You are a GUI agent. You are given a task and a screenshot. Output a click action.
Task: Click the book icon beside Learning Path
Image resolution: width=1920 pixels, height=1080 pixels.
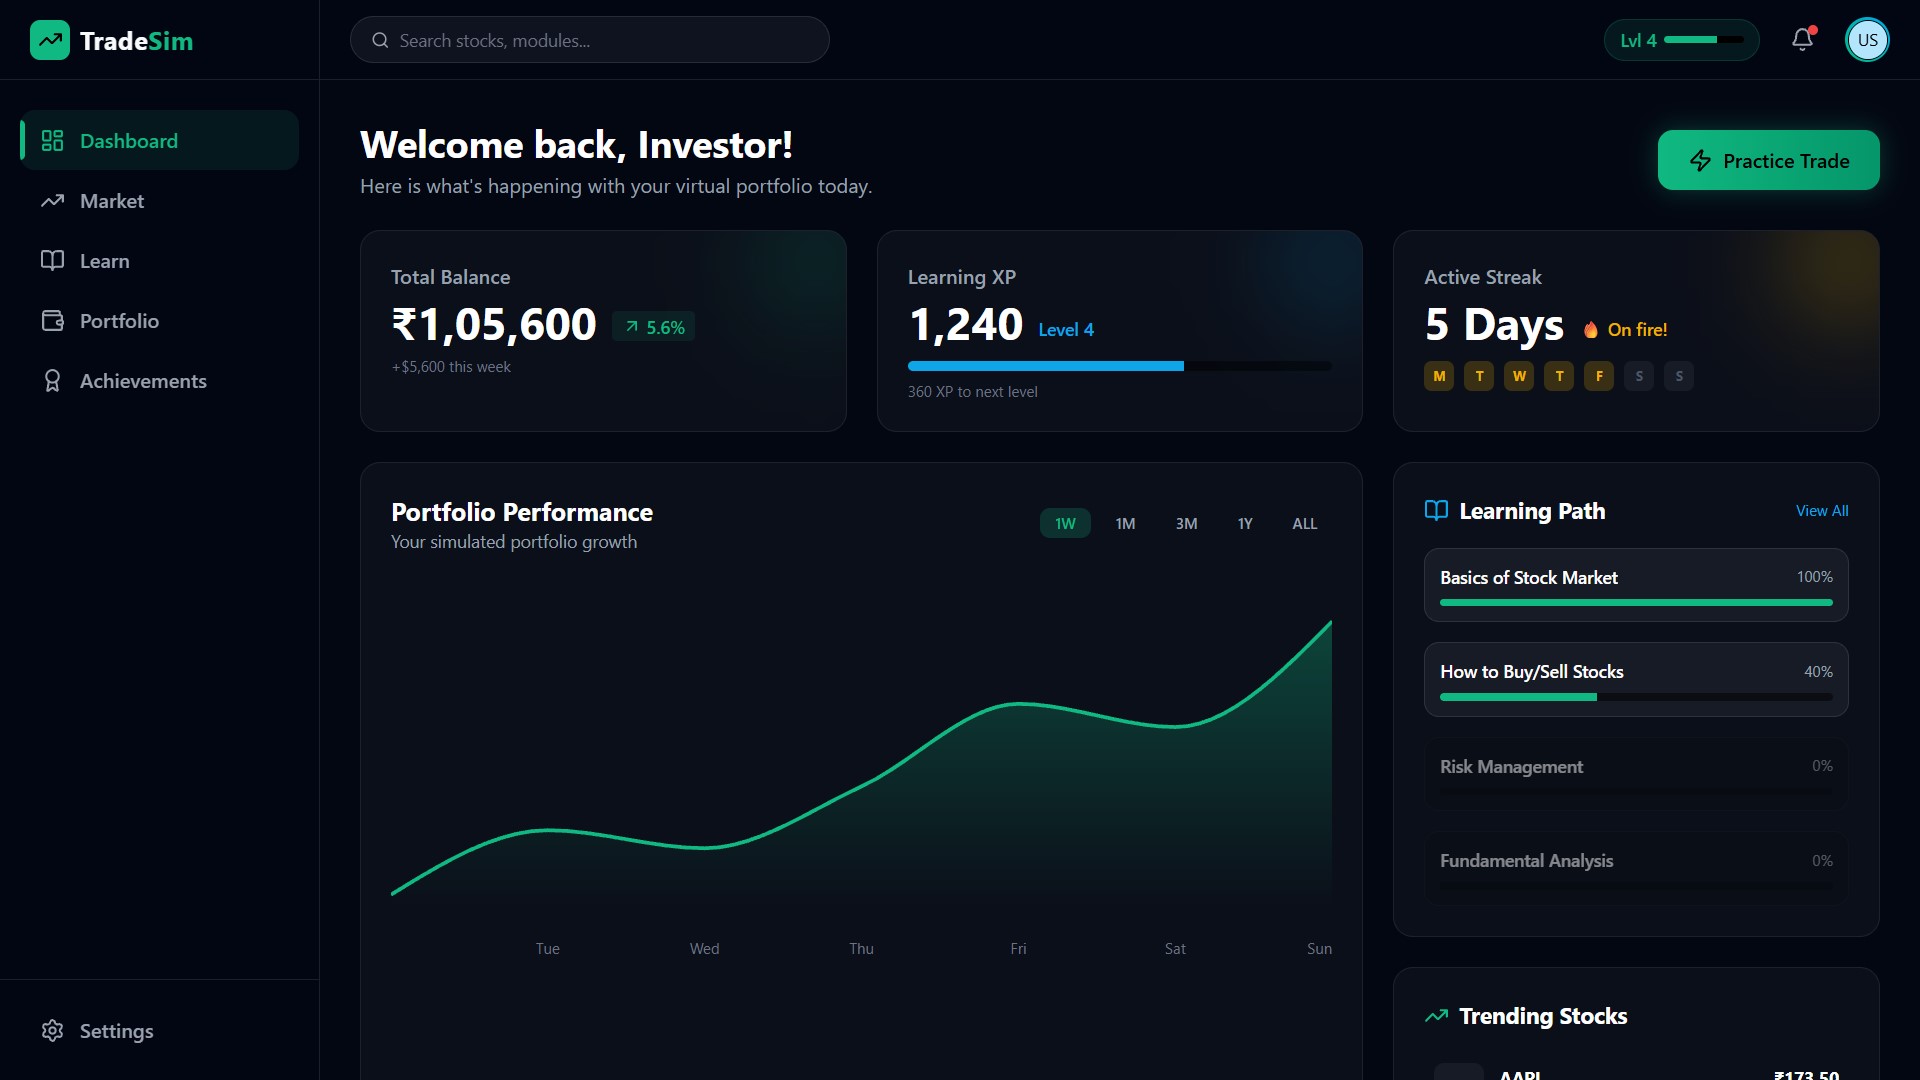[x=1436, y=511]
